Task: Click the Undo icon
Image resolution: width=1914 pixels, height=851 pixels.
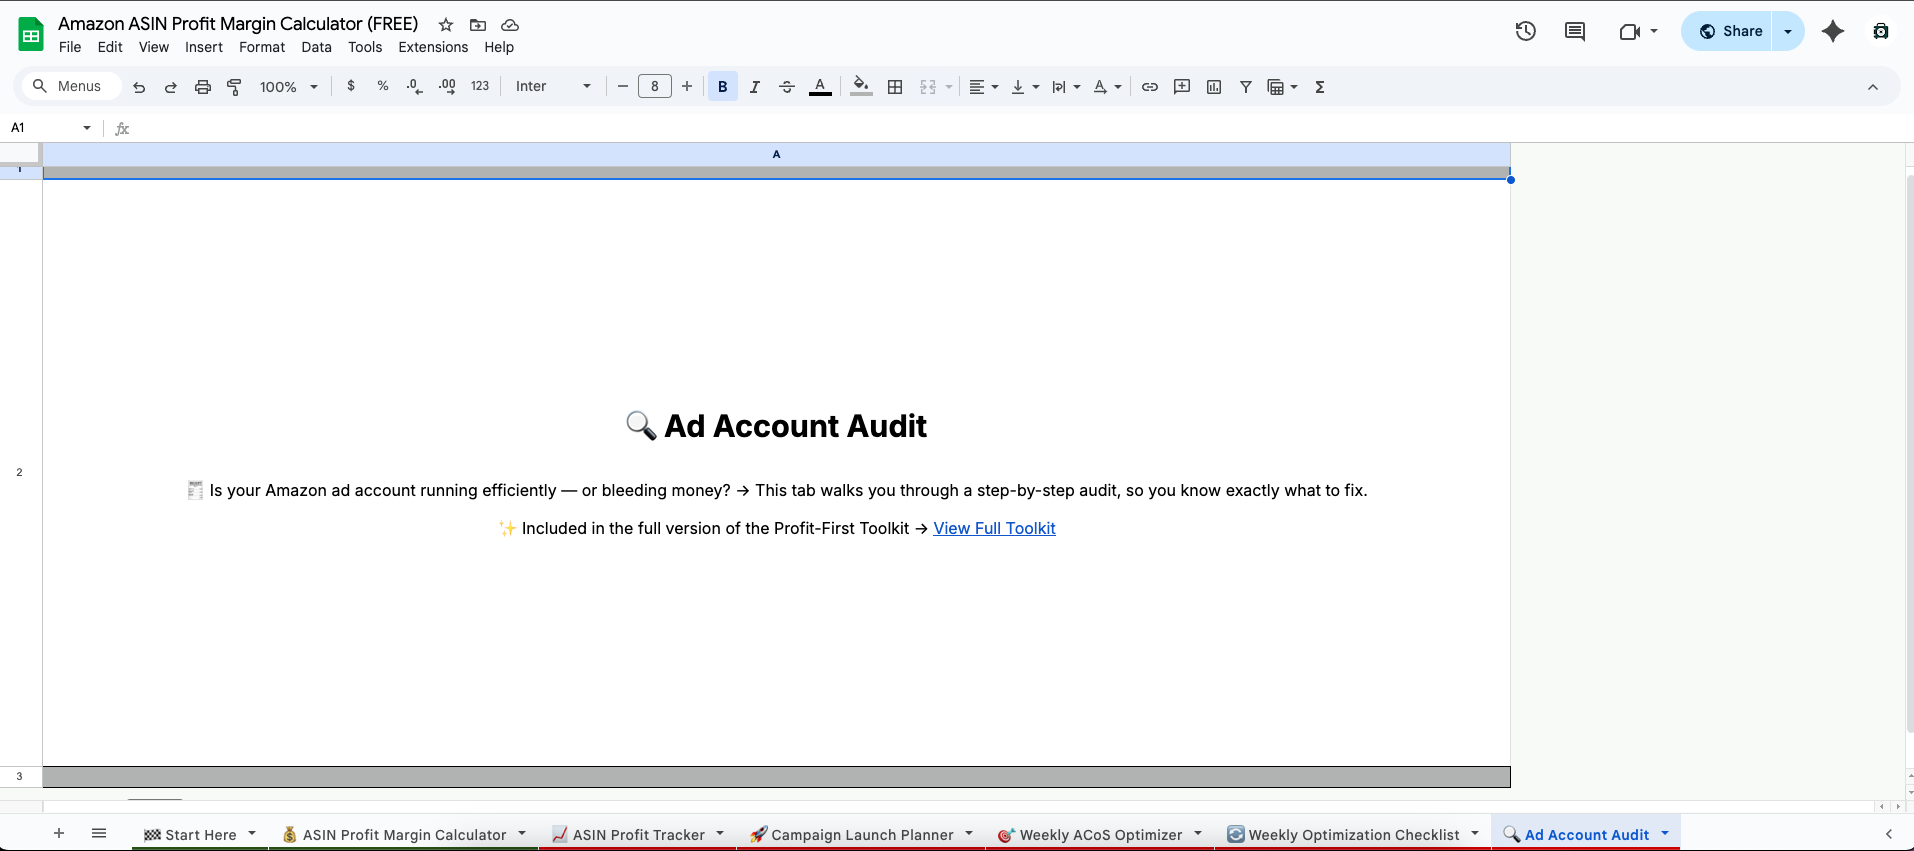Action: click(x=139, y=87)
